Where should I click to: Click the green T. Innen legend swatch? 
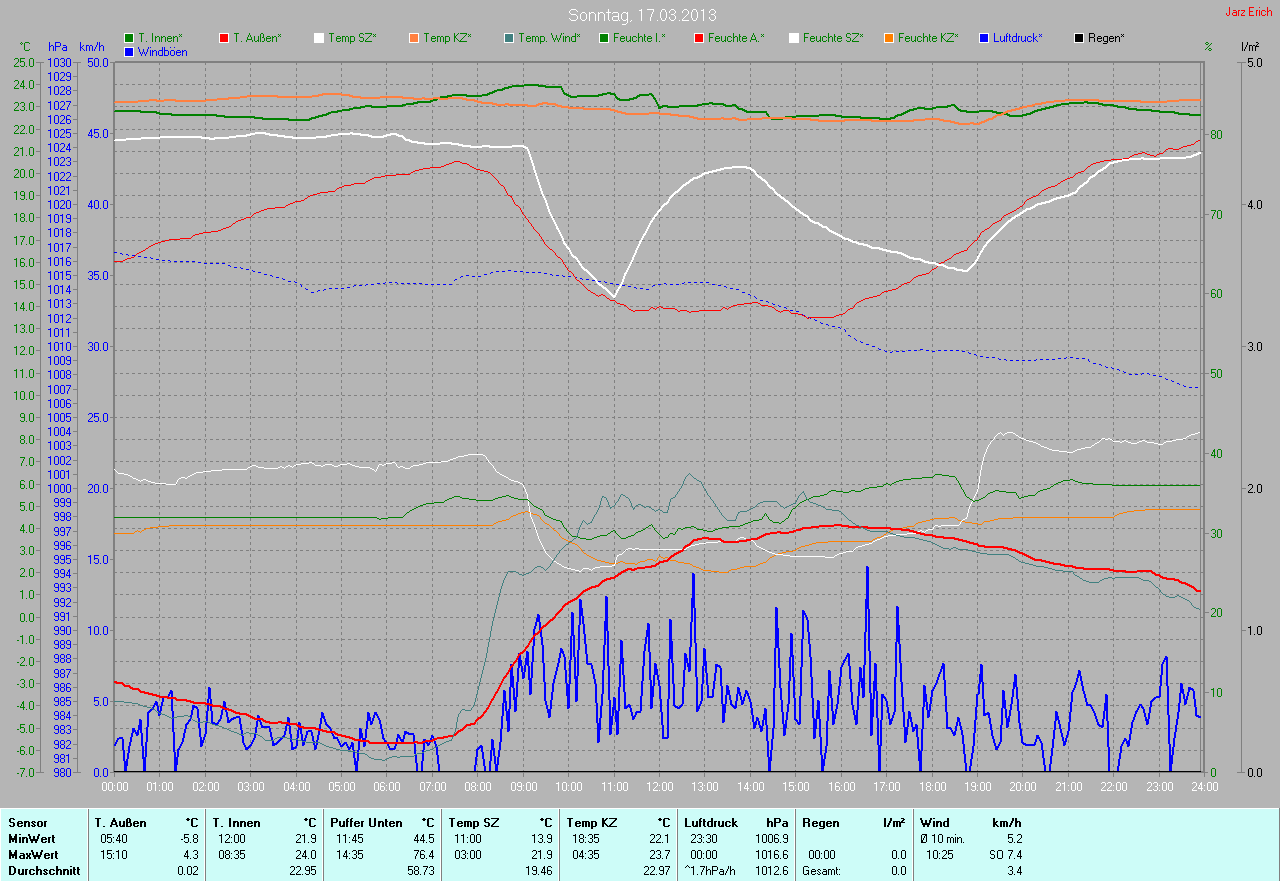129,38
